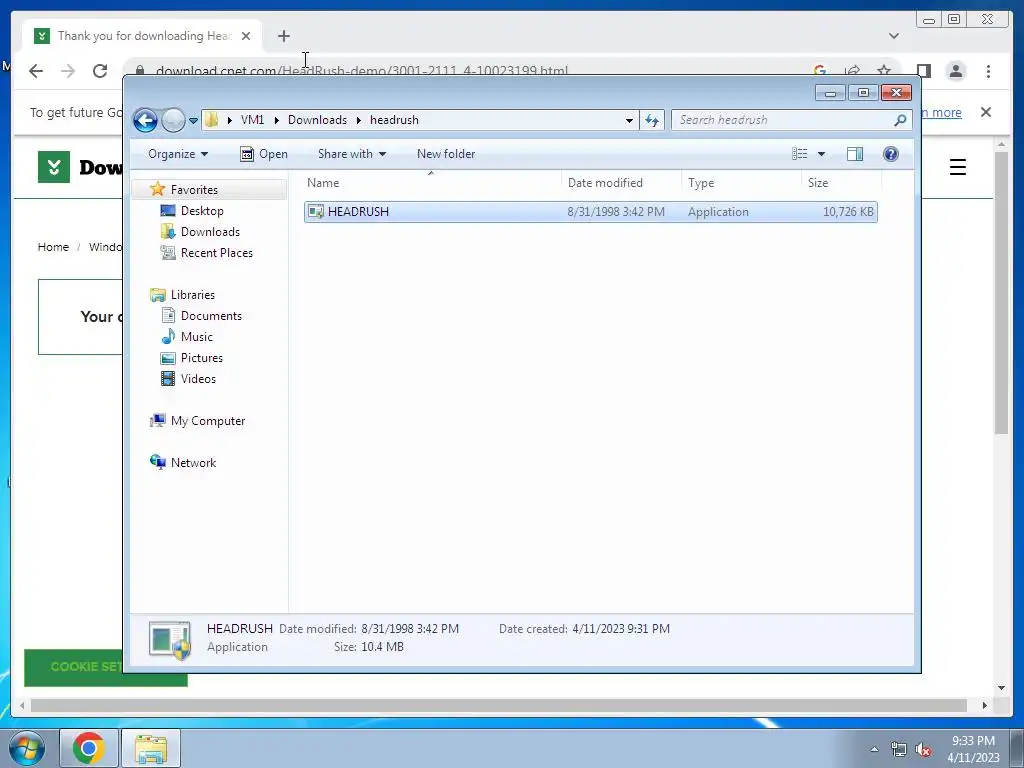
Task: Select Network in navigation pane
Action: pyautogui.click(x=193, y=463)
